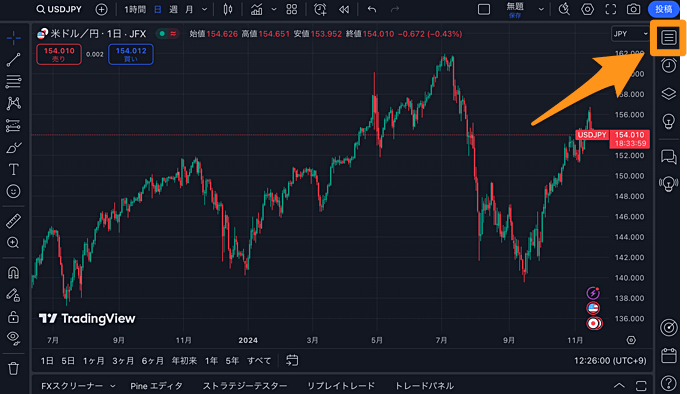Screen dimensions: 687x394
Task: Toggle hide all drawings eye icon
Action: pos(14,338)
